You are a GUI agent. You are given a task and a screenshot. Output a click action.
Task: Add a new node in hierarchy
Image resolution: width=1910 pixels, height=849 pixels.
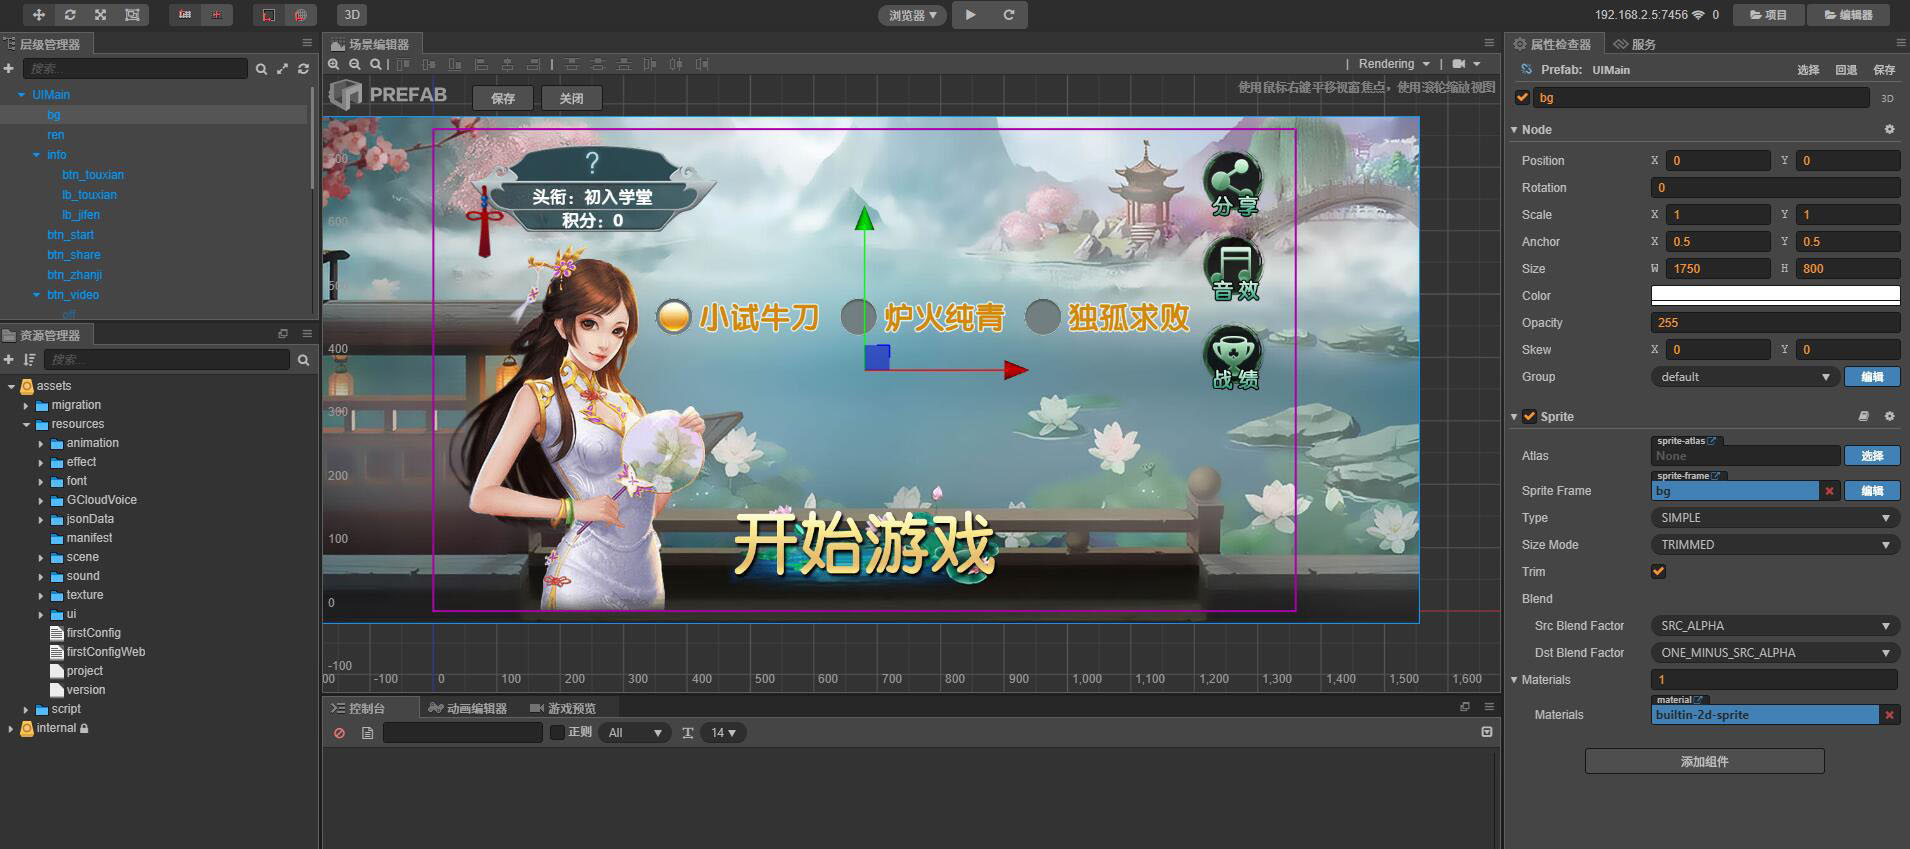(x=9, y=68)
